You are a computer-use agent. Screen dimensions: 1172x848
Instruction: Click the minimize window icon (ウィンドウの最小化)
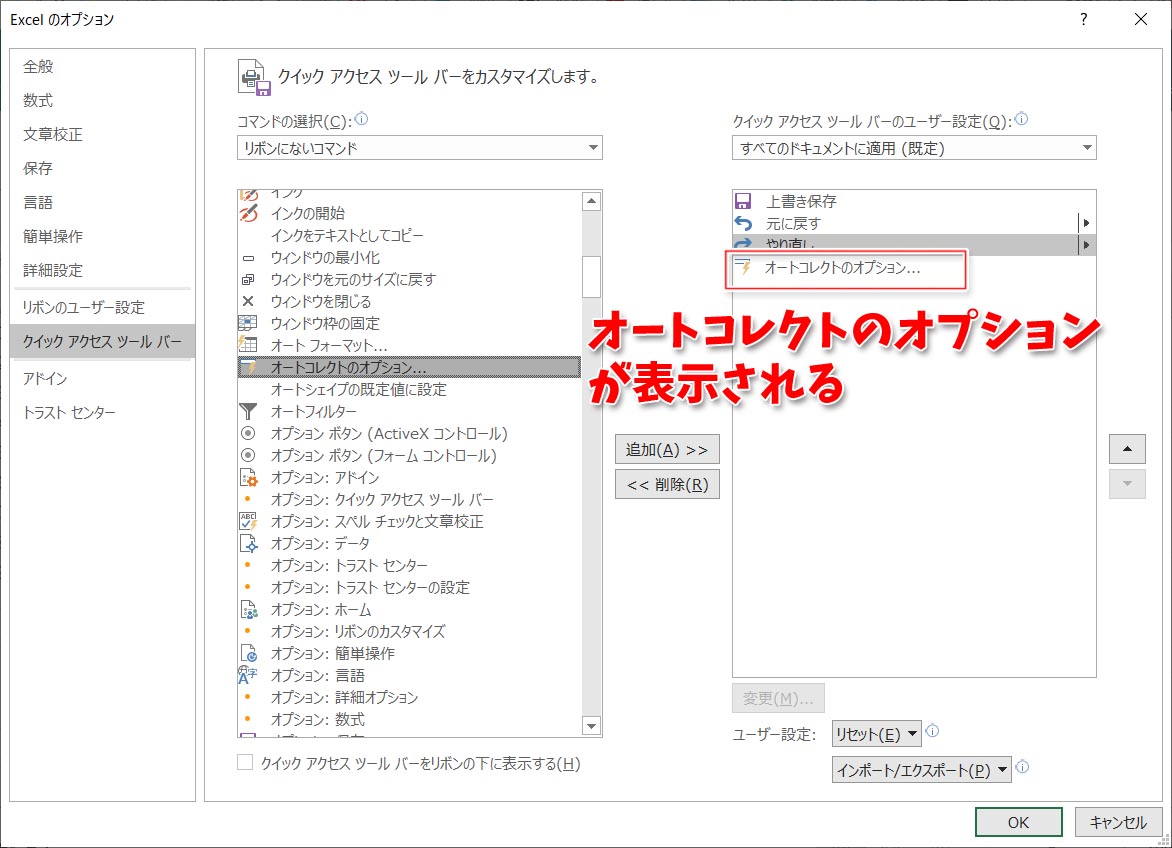[x=248, y=258]
